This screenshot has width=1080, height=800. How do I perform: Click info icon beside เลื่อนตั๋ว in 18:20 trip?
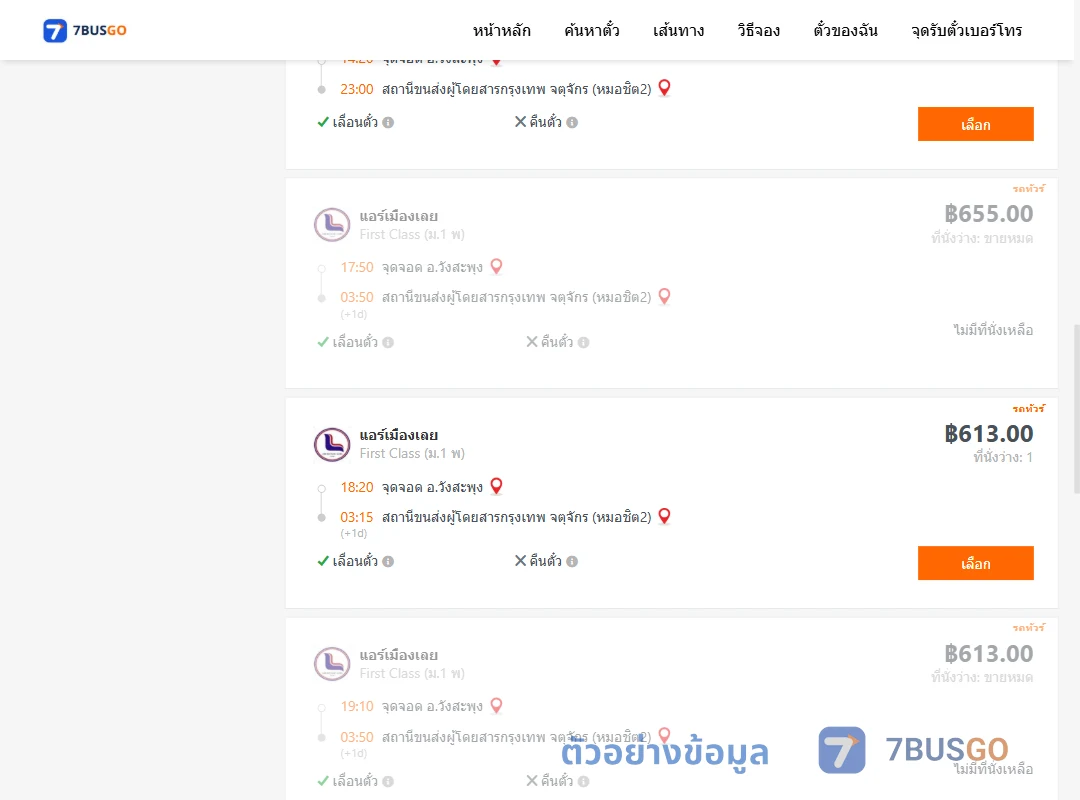[x=388, y=562]
